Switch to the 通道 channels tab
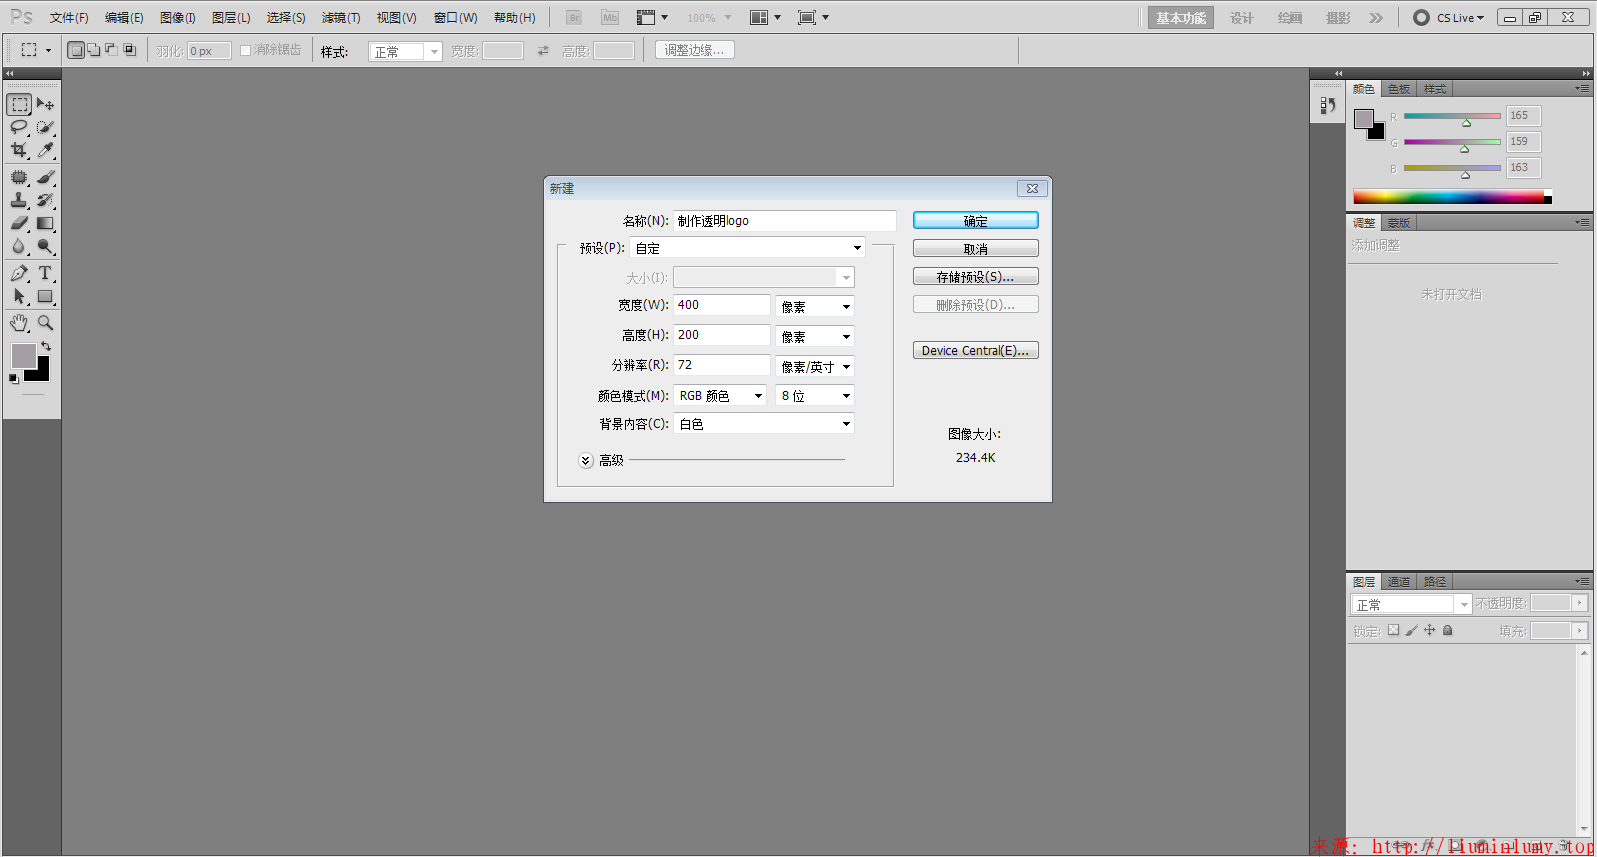The width and height of the screenshot is (1597, 857). tap(1399, 582)
